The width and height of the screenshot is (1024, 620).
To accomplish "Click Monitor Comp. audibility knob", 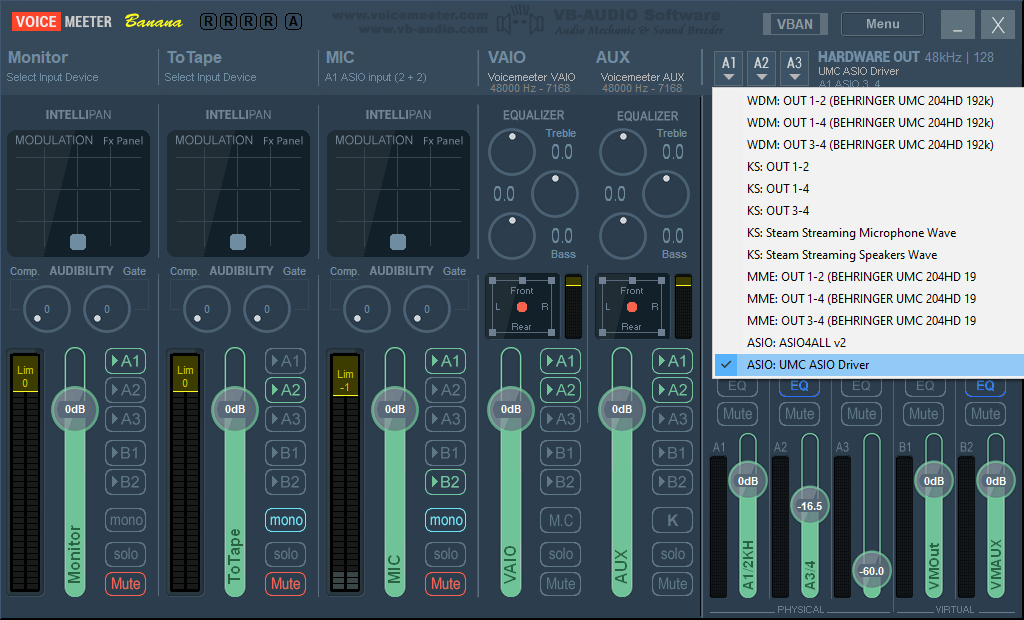I will pyautogui.click(x=46, y=309).
